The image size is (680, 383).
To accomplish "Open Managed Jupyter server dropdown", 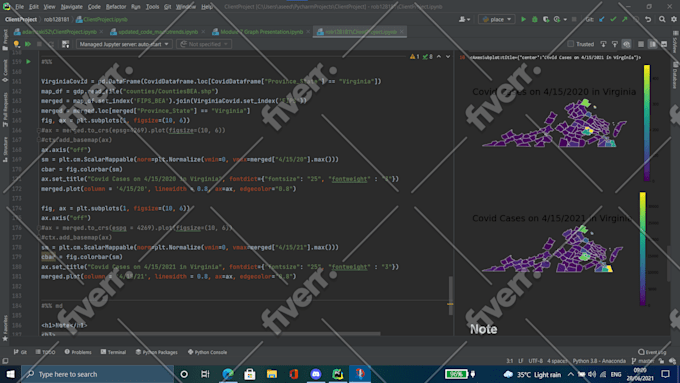I will click(x=124, y=44).
